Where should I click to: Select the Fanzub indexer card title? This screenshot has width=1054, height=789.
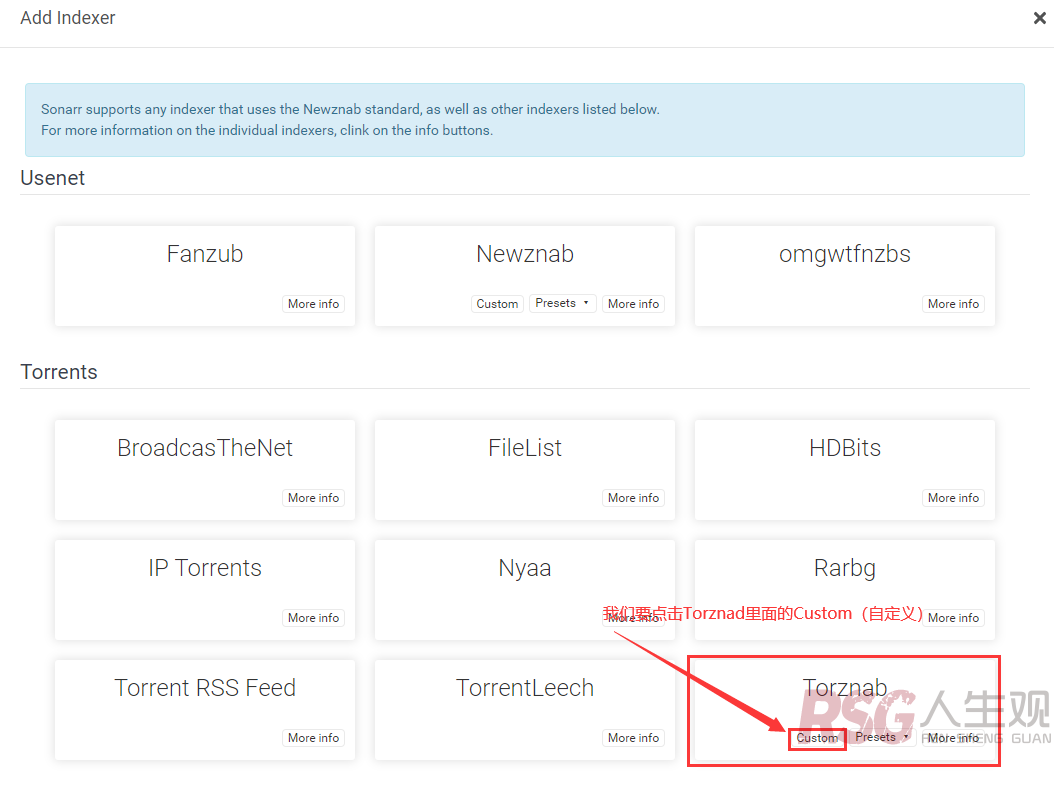[205, 254]
